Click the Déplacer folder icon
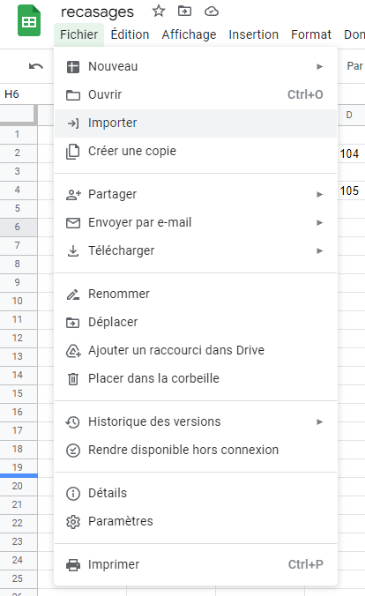 click(73, 323)
